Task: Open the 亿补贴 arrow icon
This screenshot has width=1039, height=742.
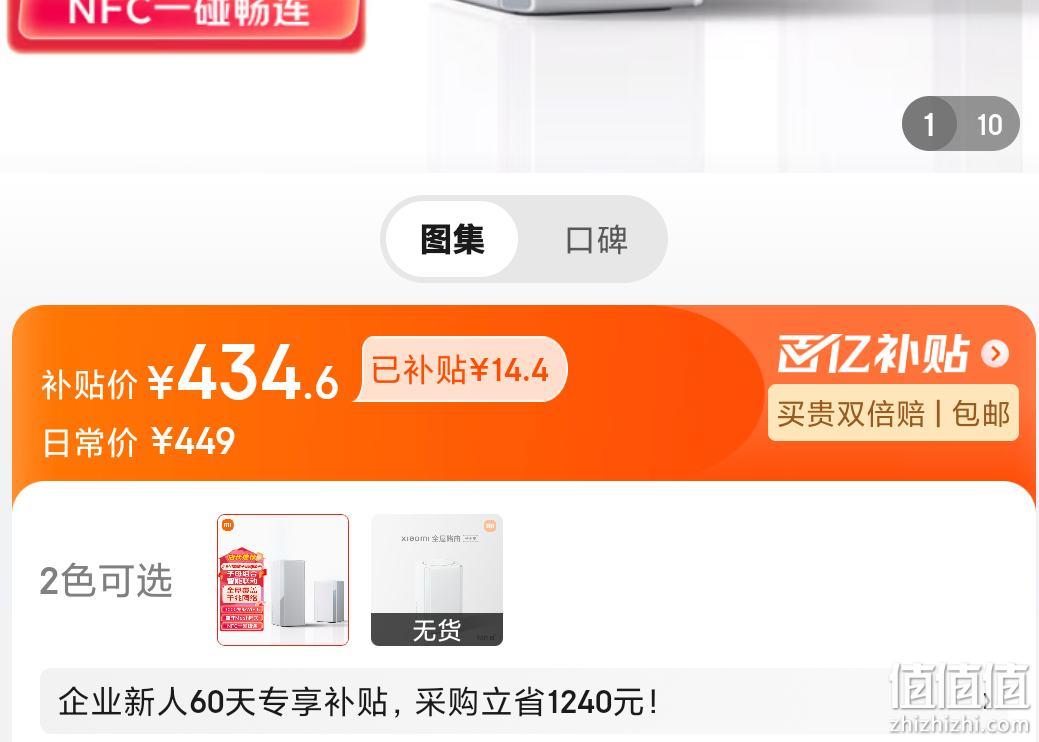Action: pyautogui.click(x=995, y=353)
